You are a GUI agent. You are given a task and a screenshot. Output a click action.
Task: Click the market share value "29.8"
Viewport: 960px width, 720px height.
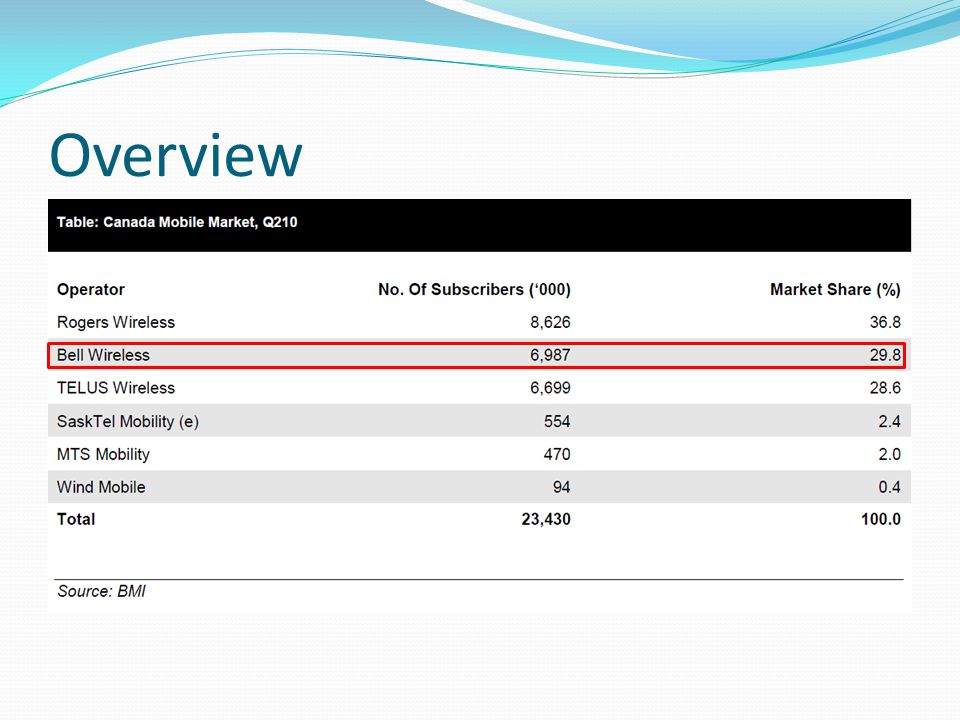pos(885,355)
